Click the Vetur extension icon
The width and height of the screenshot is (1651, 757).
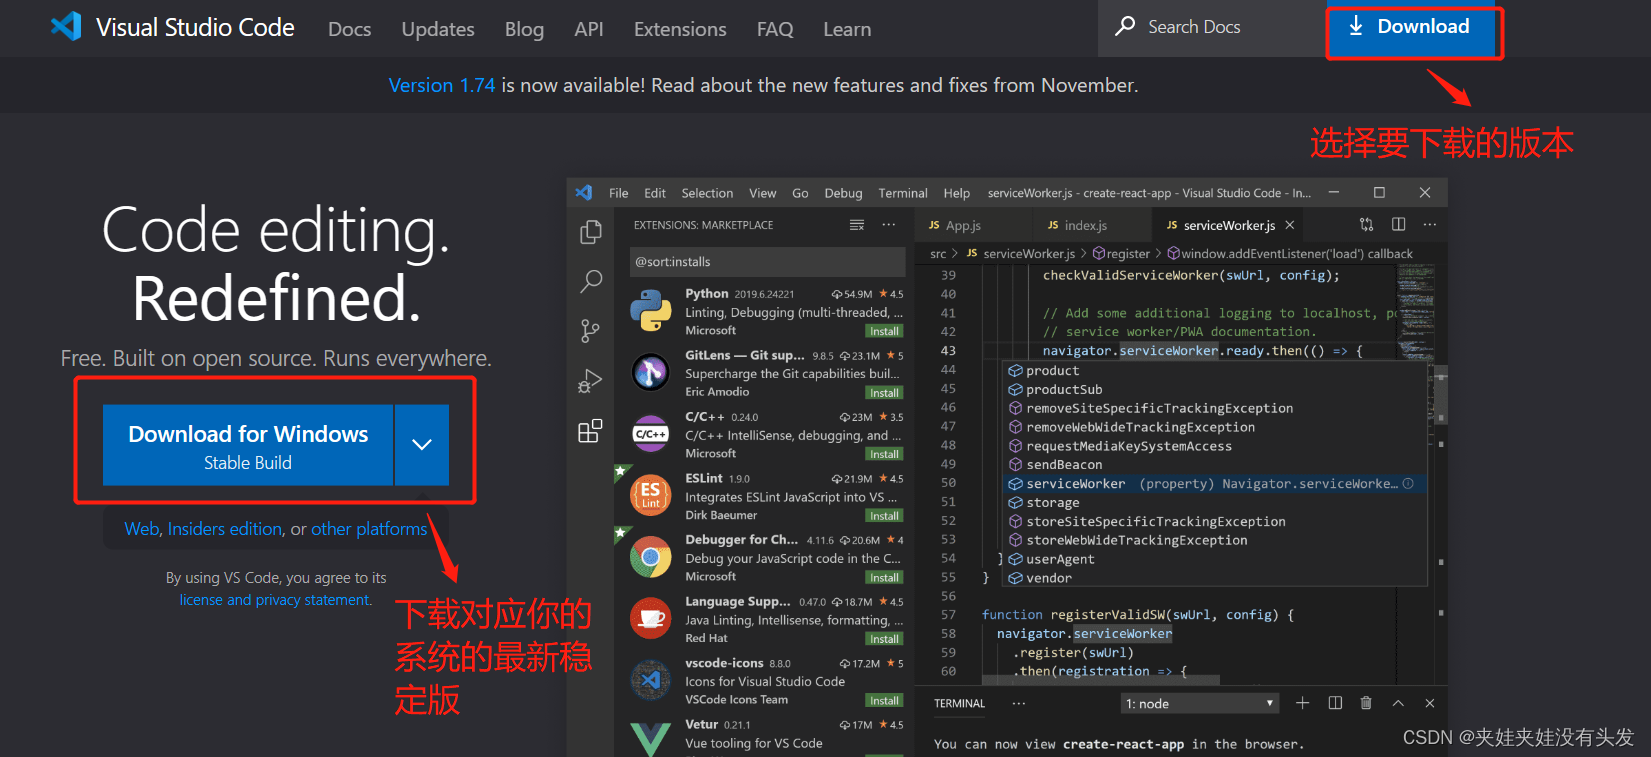tap(651, 739)
